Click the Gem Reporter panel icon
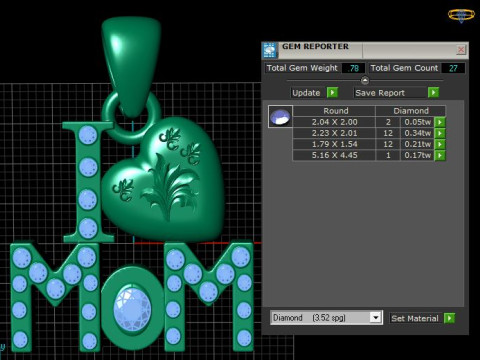The image size is (480, 360). click(270, 50)
